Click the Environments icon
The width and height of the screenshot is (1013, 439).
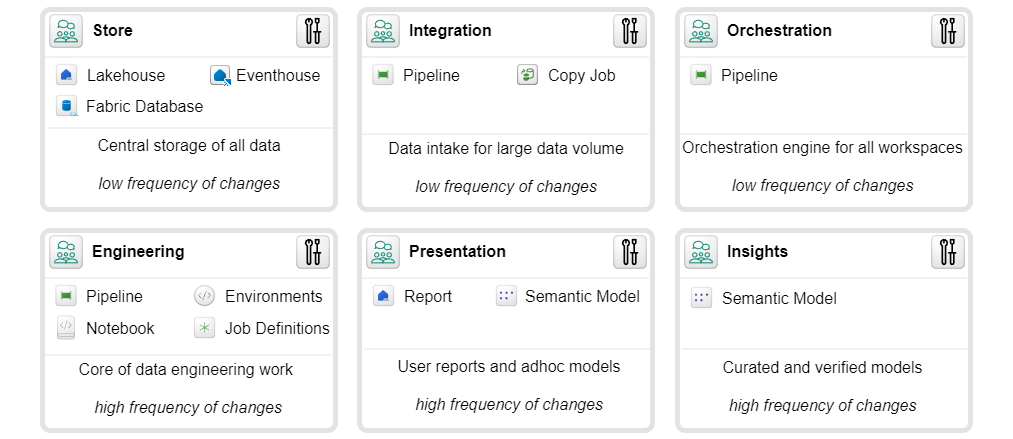pos(204,296)
